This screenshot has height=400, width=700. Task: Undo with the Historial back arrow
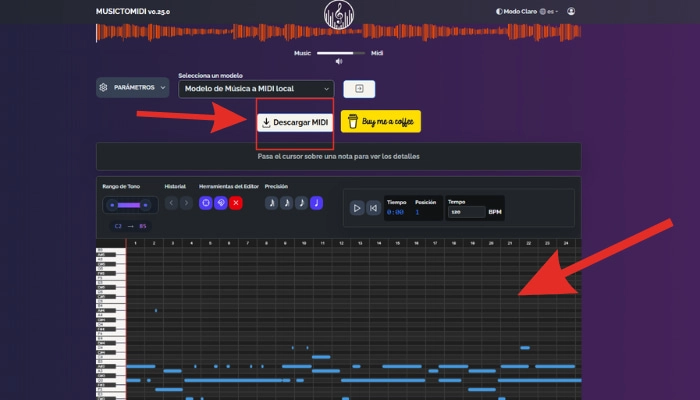(171, 203)
